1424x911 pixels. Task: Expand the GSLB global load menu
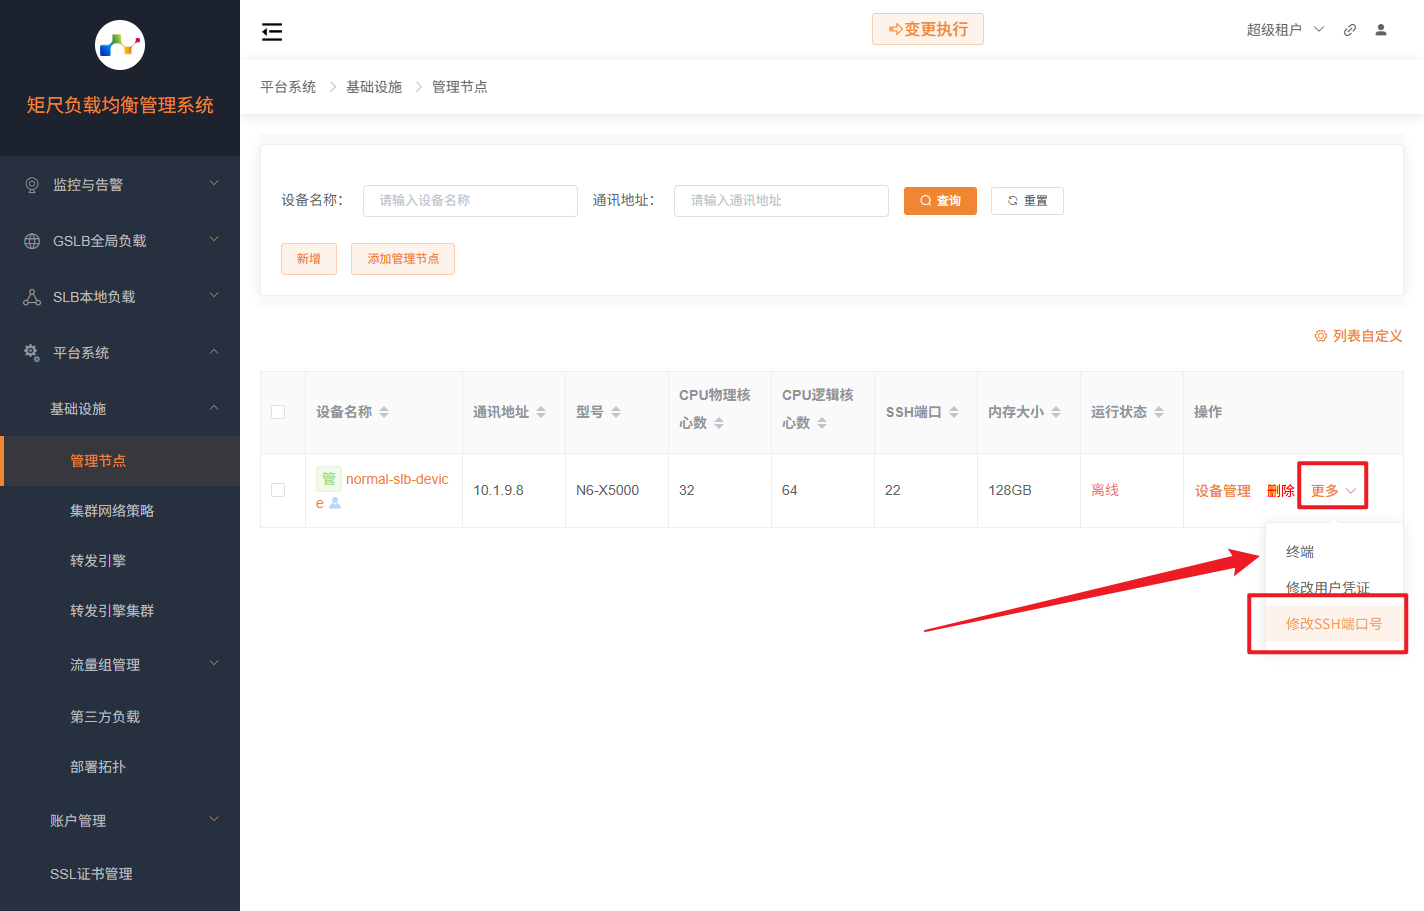point(120,241)
